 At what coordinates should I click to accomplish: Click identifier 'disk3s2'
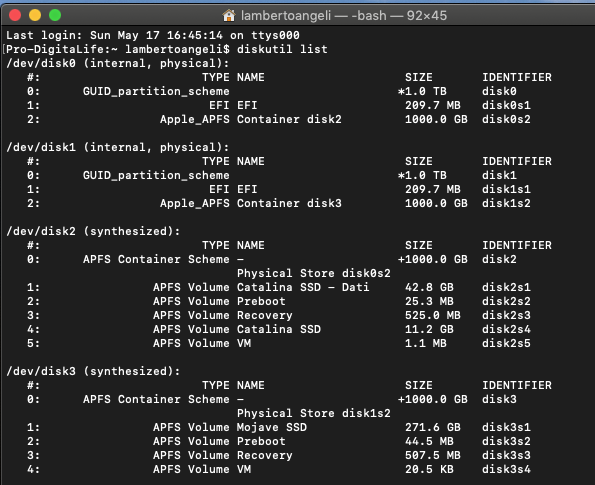(x=506, y=441)
